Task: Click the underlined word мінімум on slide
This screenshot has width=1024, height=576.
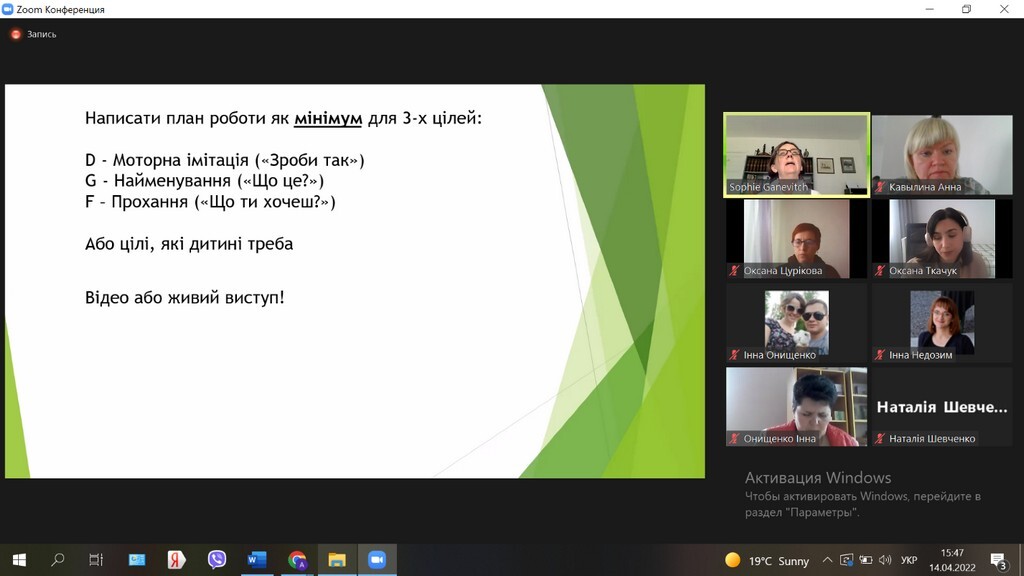Action: point(328,118)
